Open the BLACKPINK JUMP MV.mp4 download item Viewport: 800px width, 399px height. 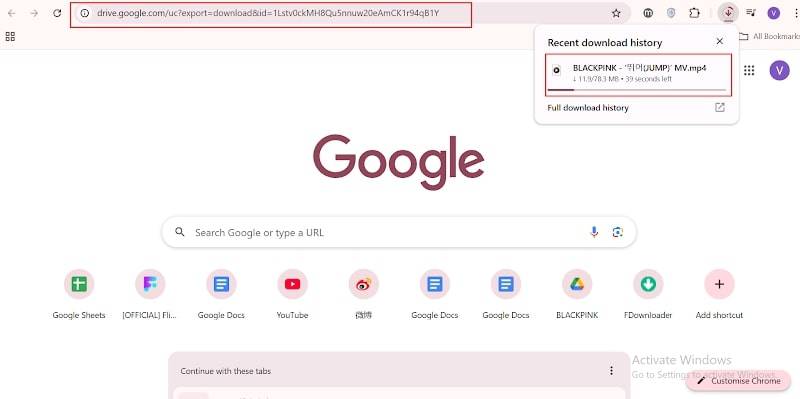pos(638,74)
